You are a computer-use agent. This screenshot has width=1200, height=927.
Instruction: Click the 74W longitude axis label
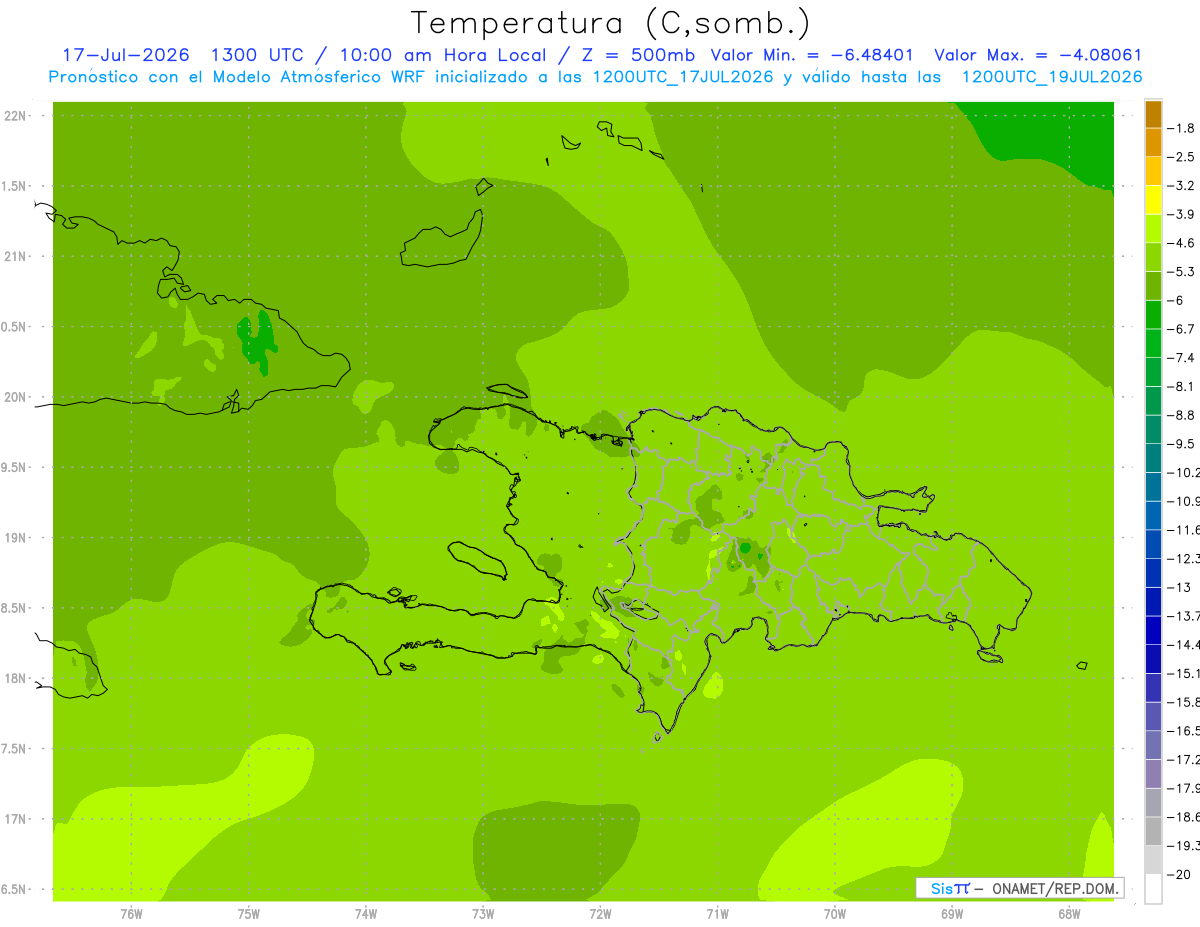(x=365, y=914)
